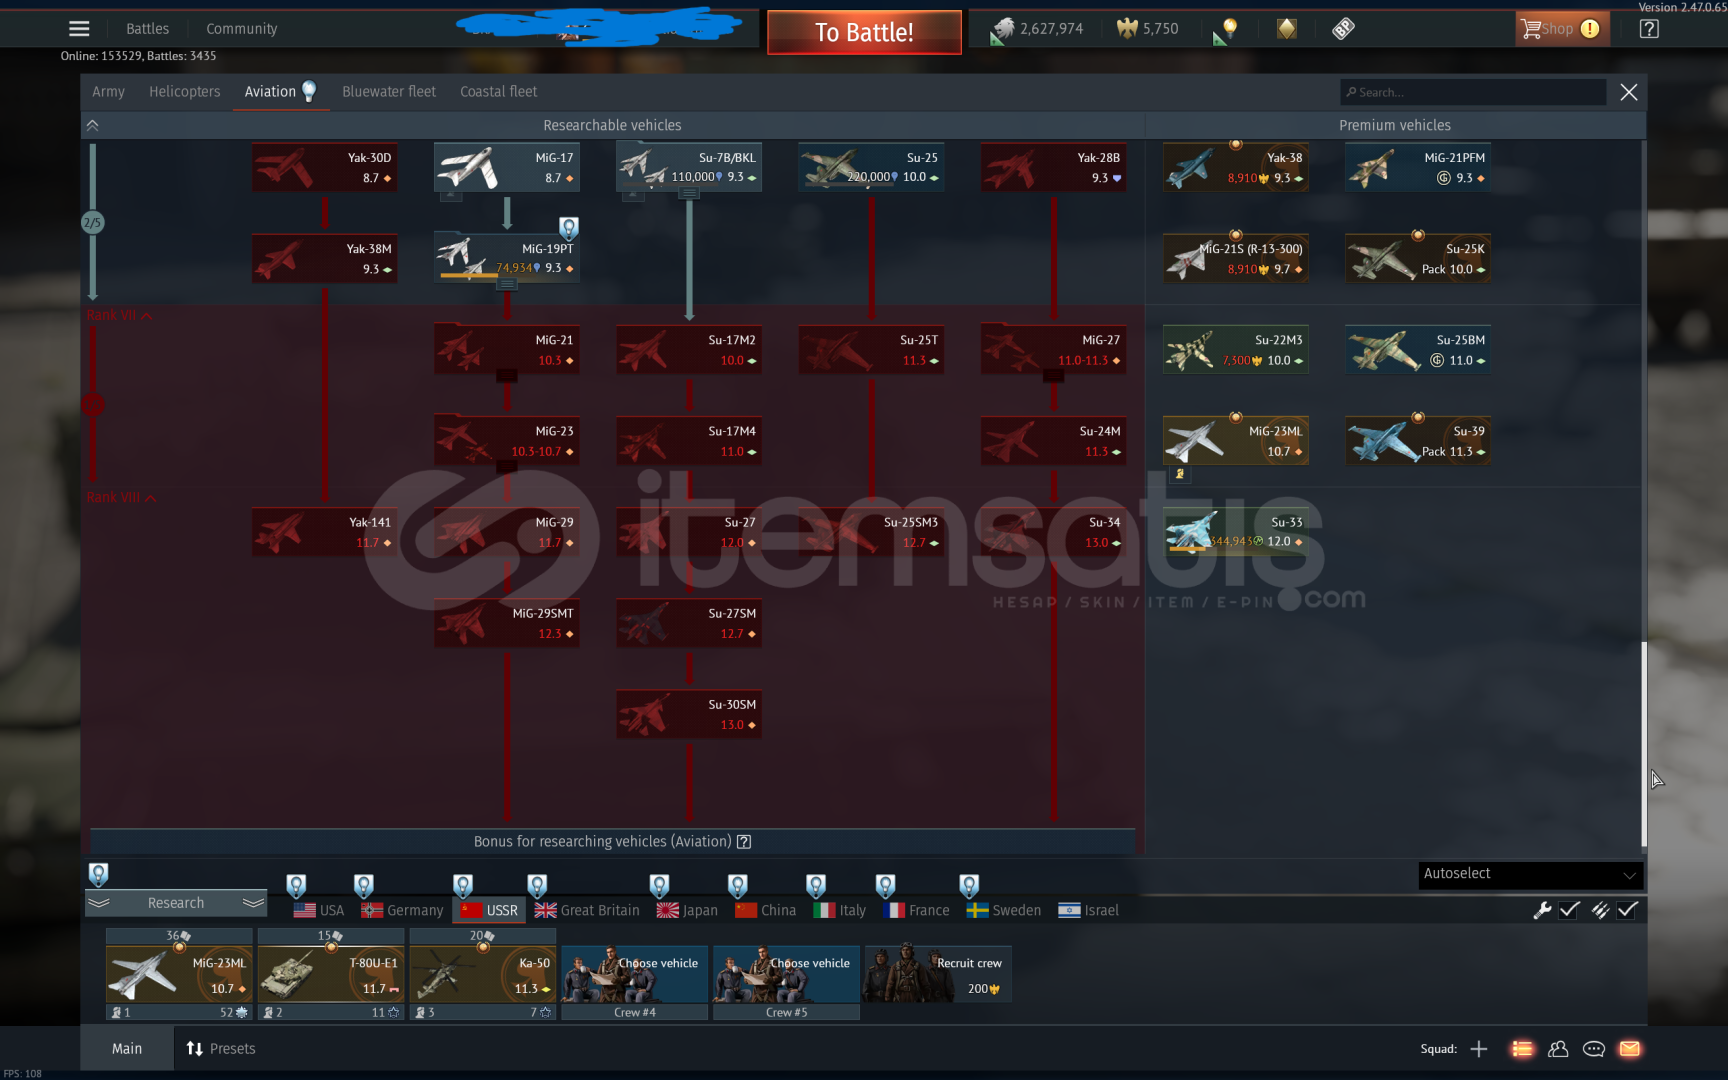Viewport: 1728px width, 1080px height.
Task: Expand the Su-7B/BKL vehicle group
Action: coord(689,193)
